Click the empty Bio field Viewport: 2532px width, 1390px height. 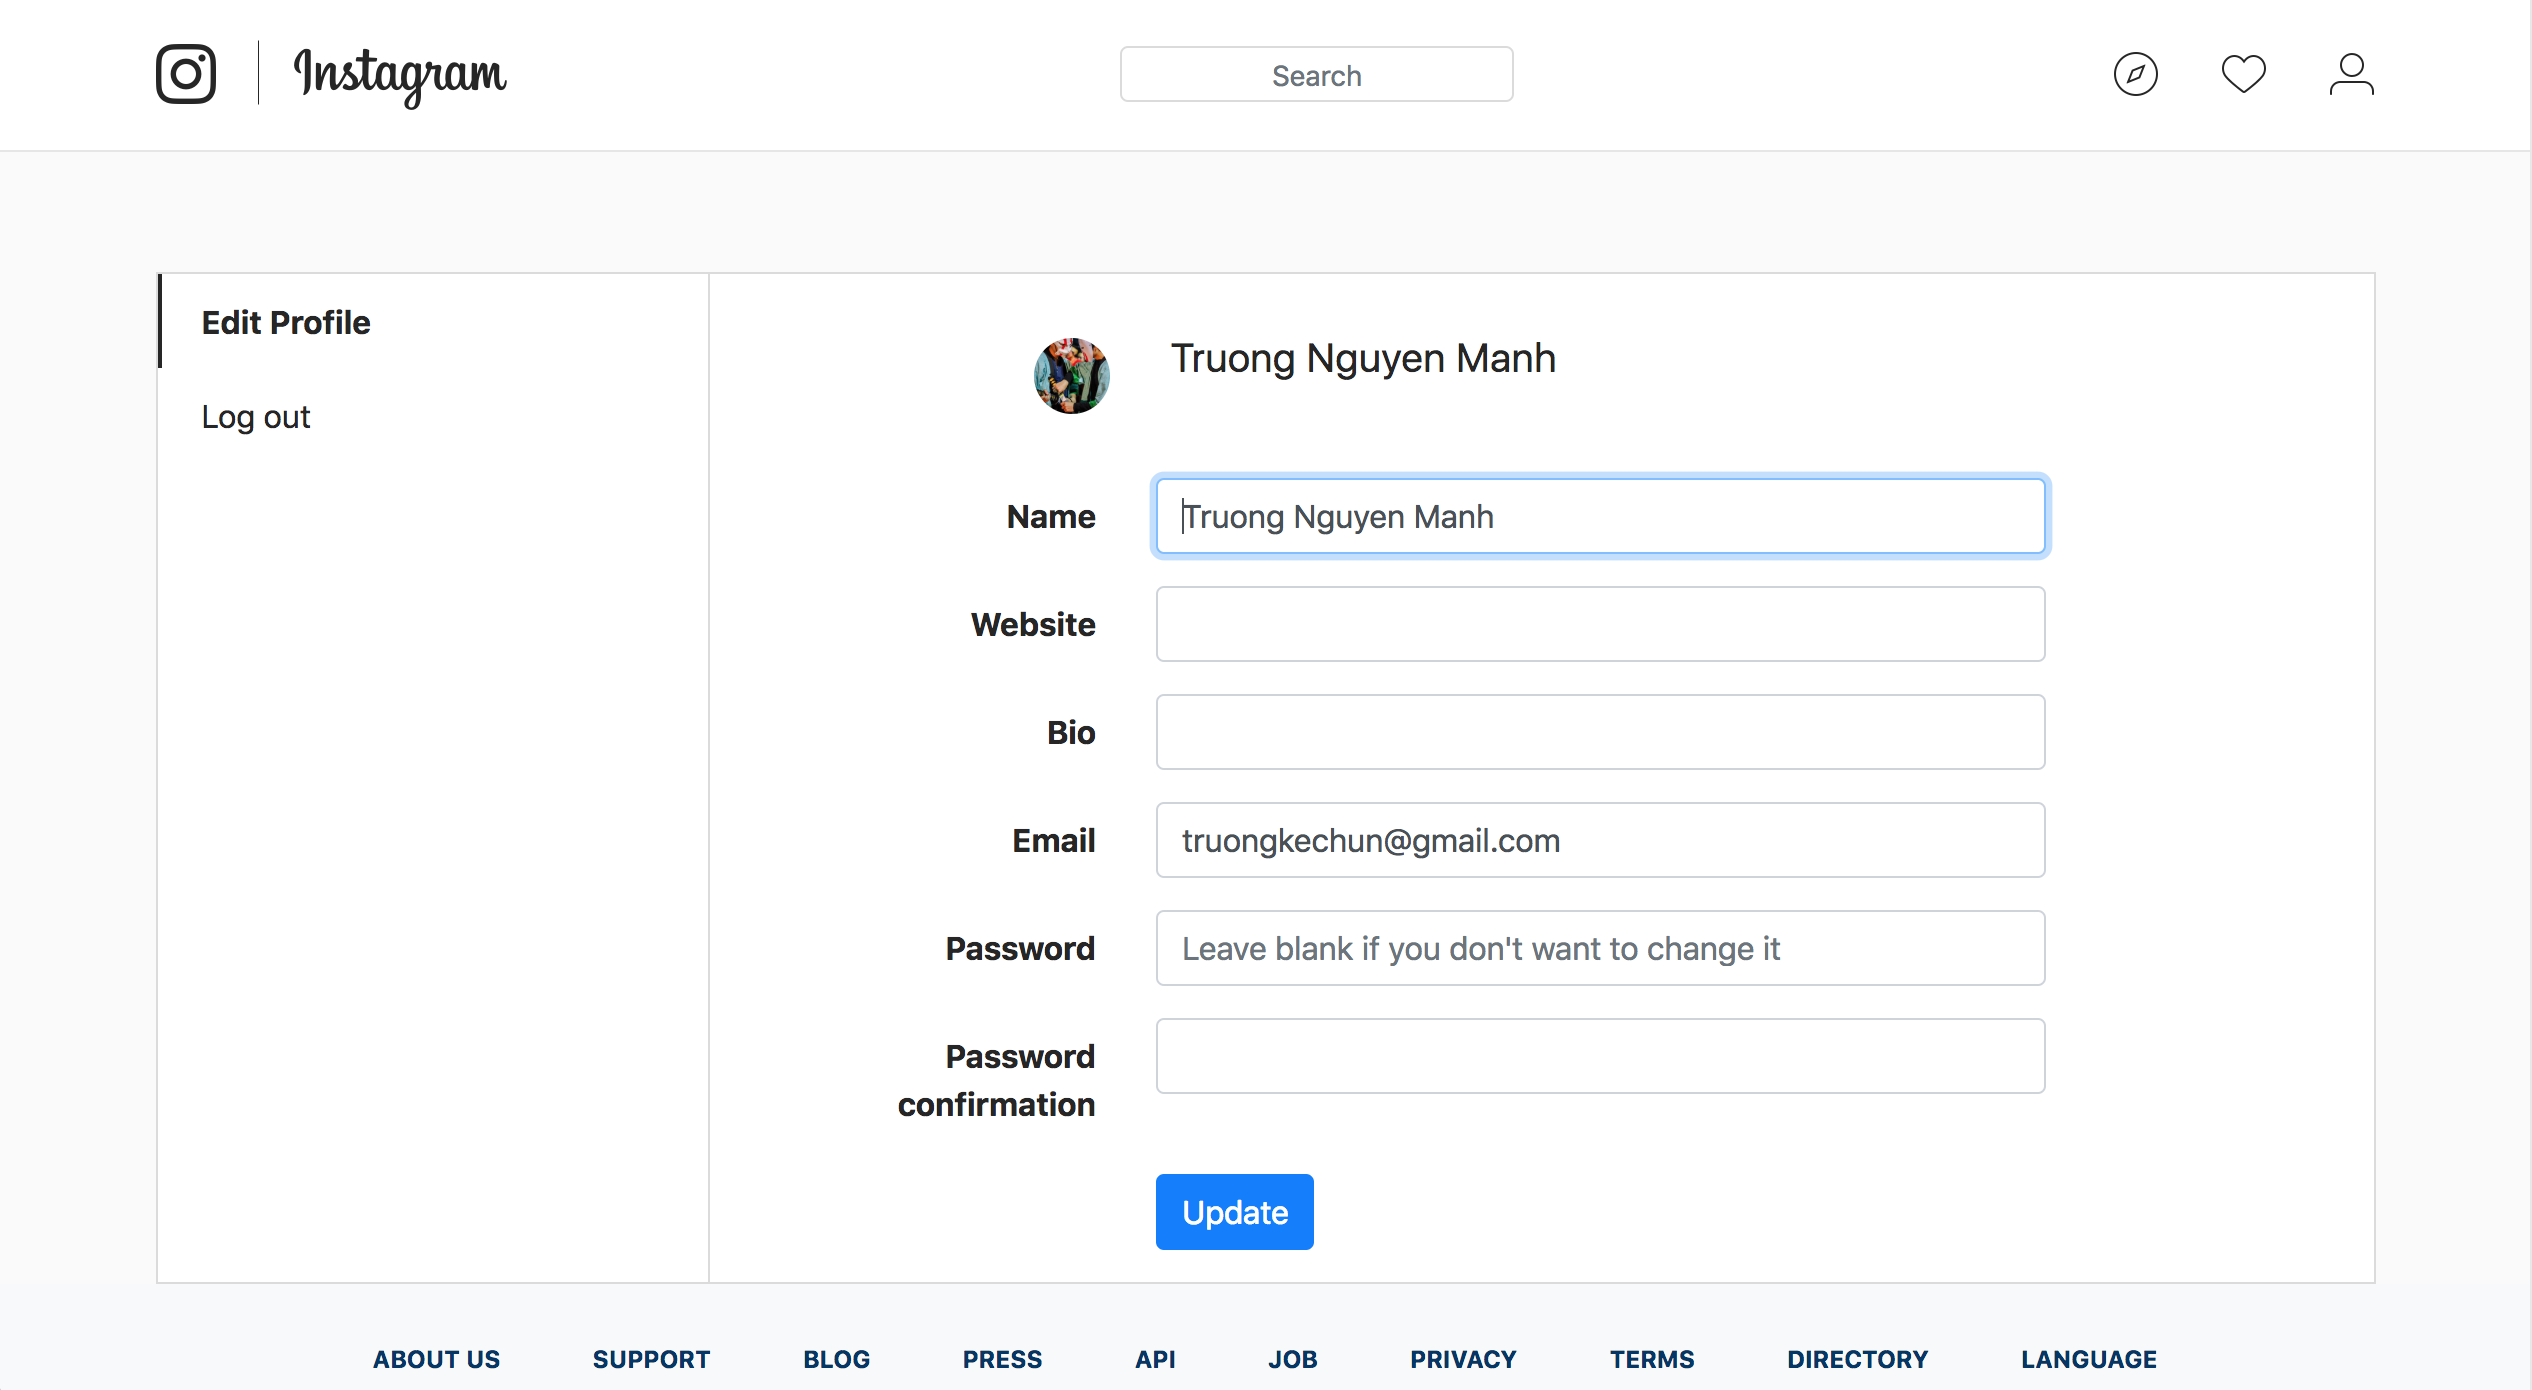[1600, 732]
